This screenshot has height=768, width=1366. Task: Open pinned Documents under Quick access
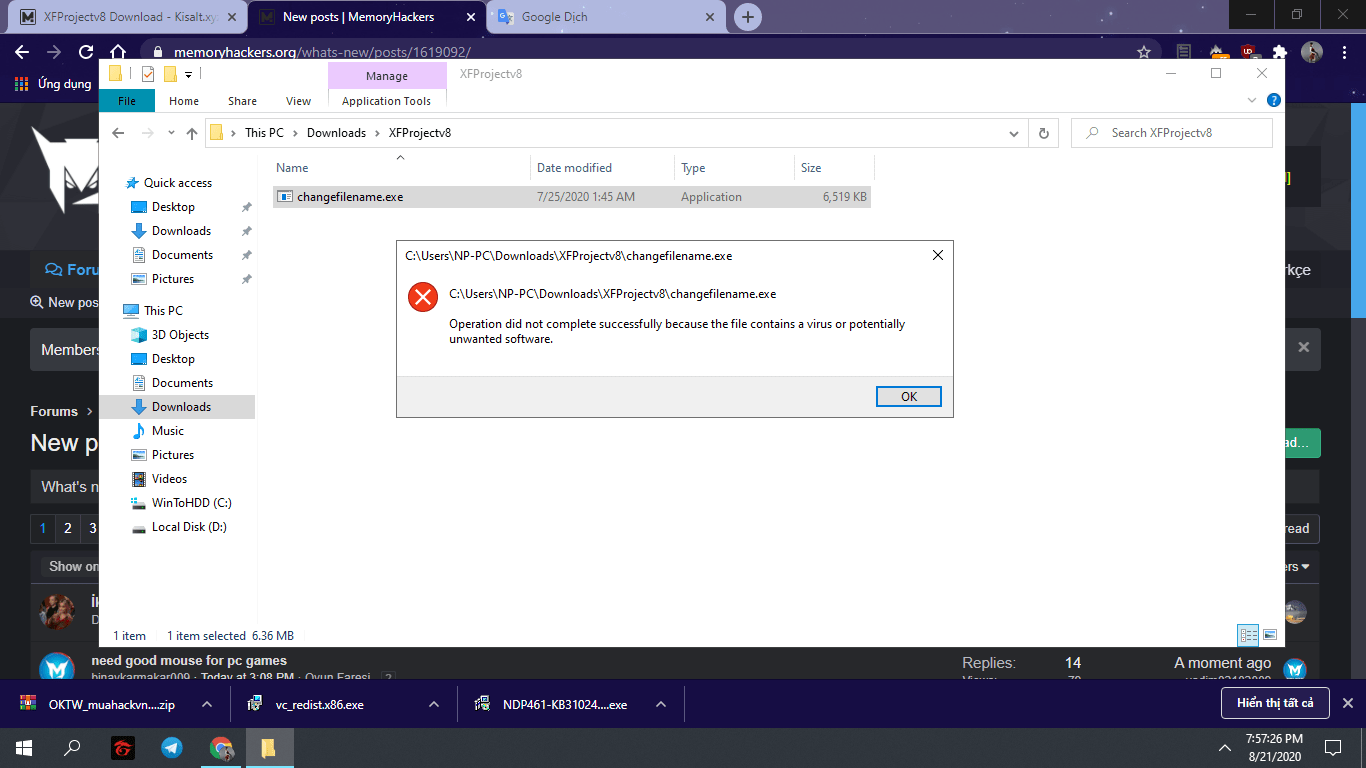(182, 255)
